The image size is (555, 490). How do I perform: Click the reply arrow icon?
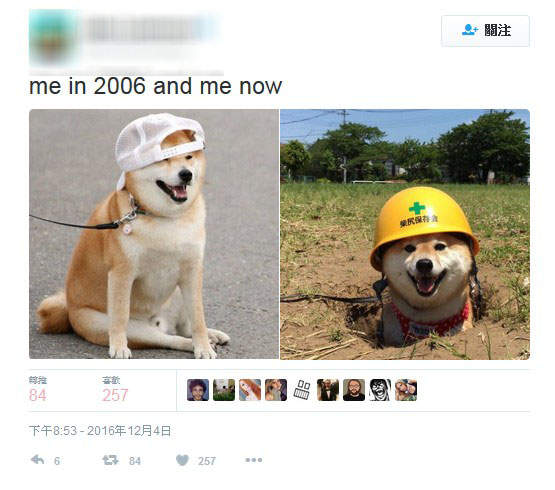pyautogui.click(x=38, y=460)
